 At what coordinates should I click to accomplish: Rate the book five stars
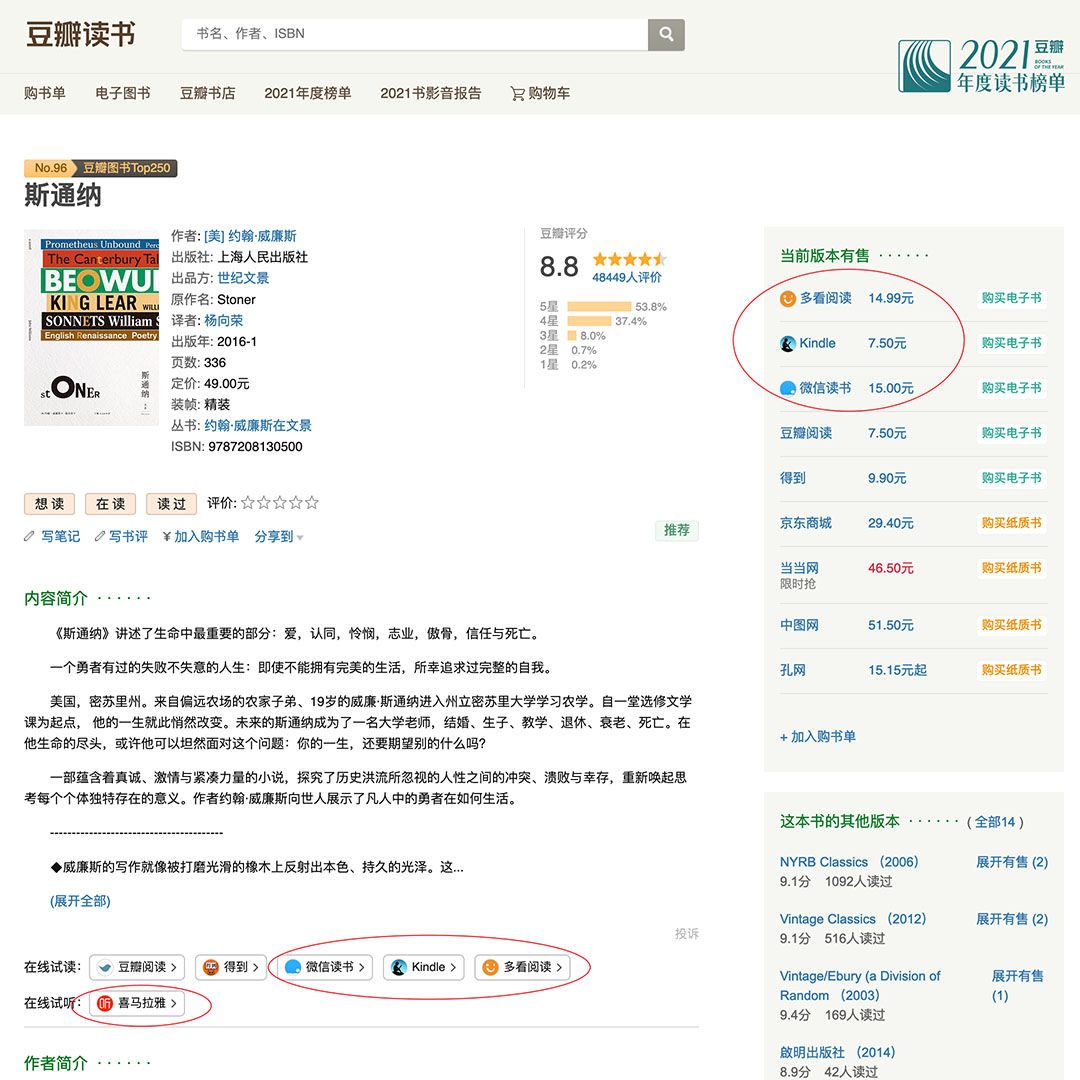tap(312, 503)
